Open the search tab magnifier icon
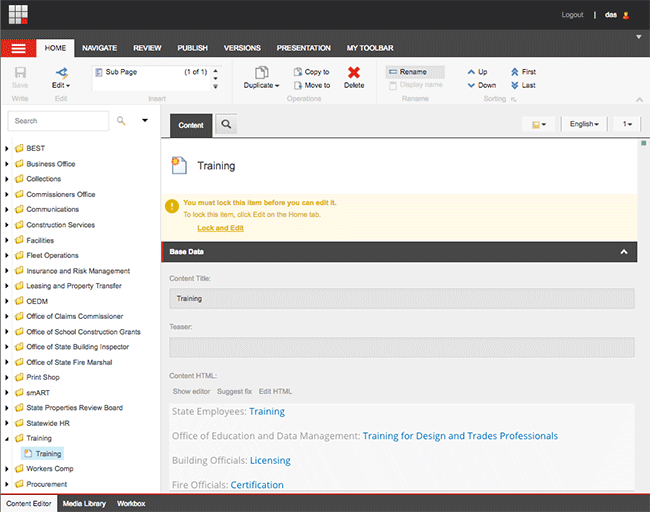This screenshot has height=512, width=650. [x=227, y=125]
